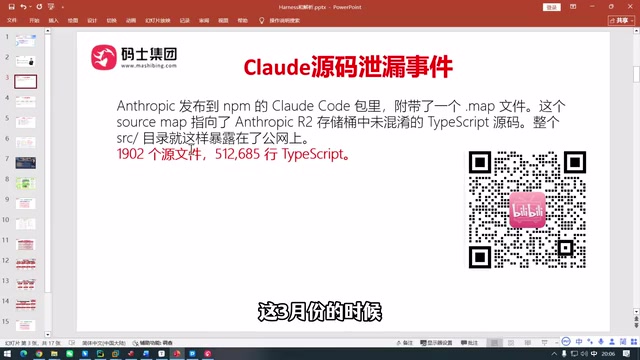Viewport: 640px width, 360px height.
Task: Switch to the 绘图 (Draw) ribbon tab
Action: [x=73, y=20]
